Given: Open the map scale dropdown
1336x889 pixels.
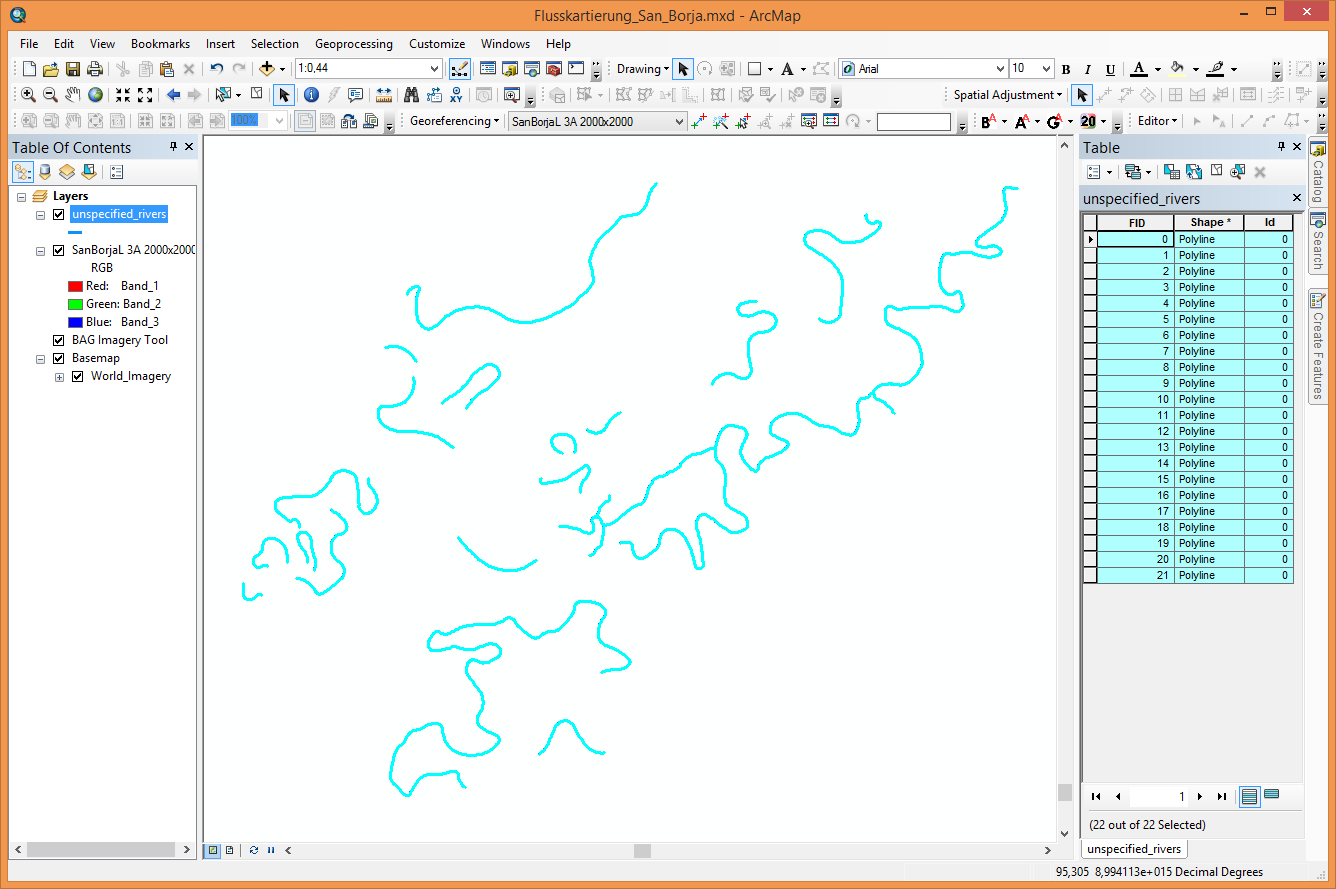Looking at the screenshot, I should (433, 68).
